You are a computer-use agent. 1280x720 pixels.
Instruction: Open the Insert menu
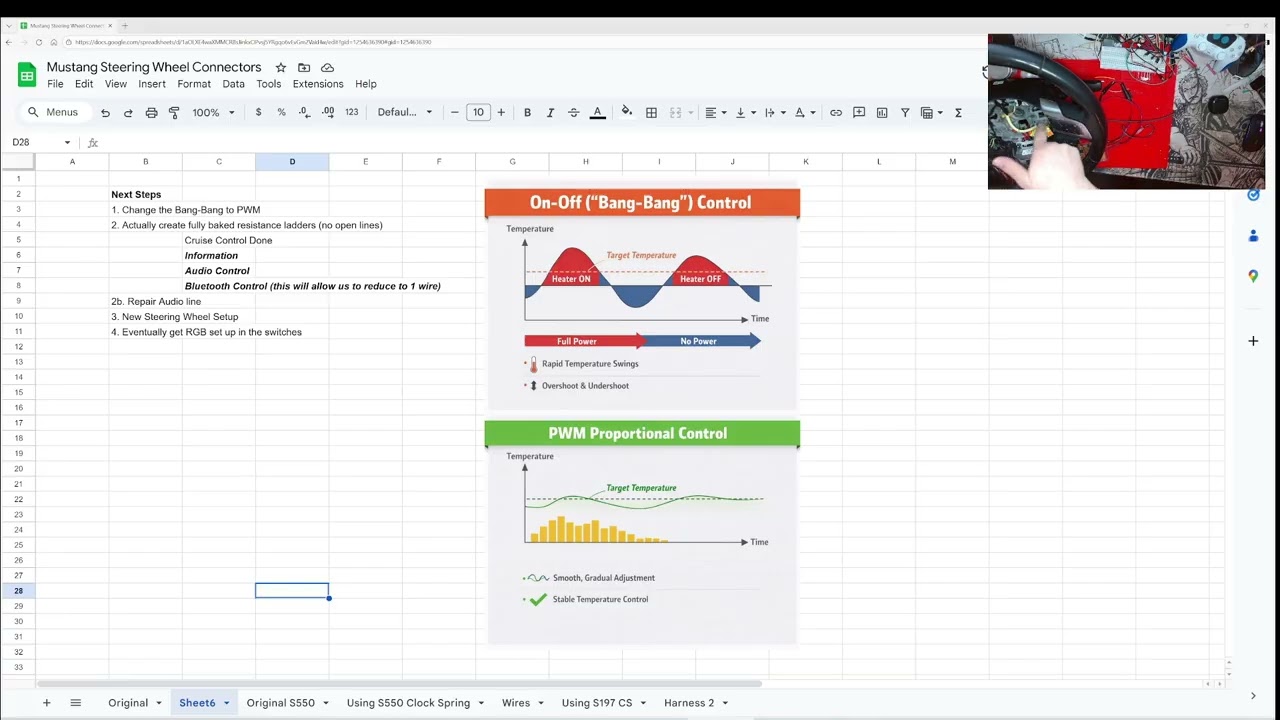pos(152,84)
